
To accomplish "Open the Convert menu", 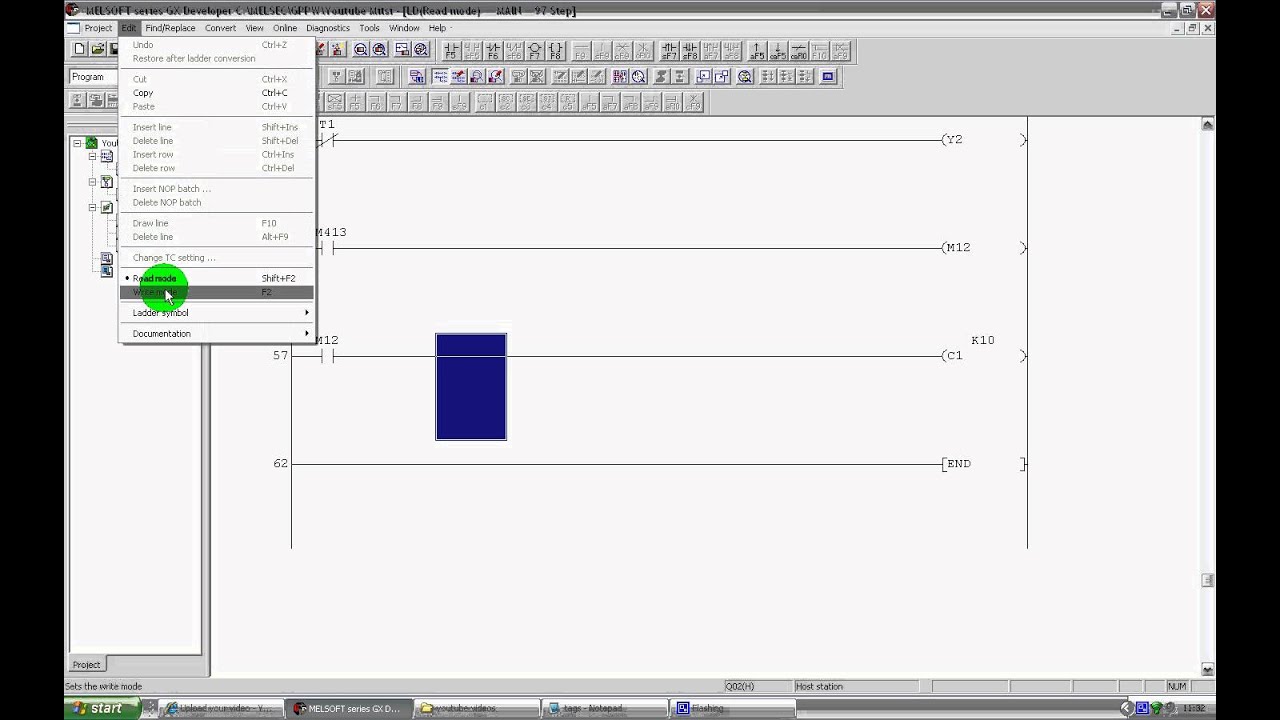I will coord(220,28).
